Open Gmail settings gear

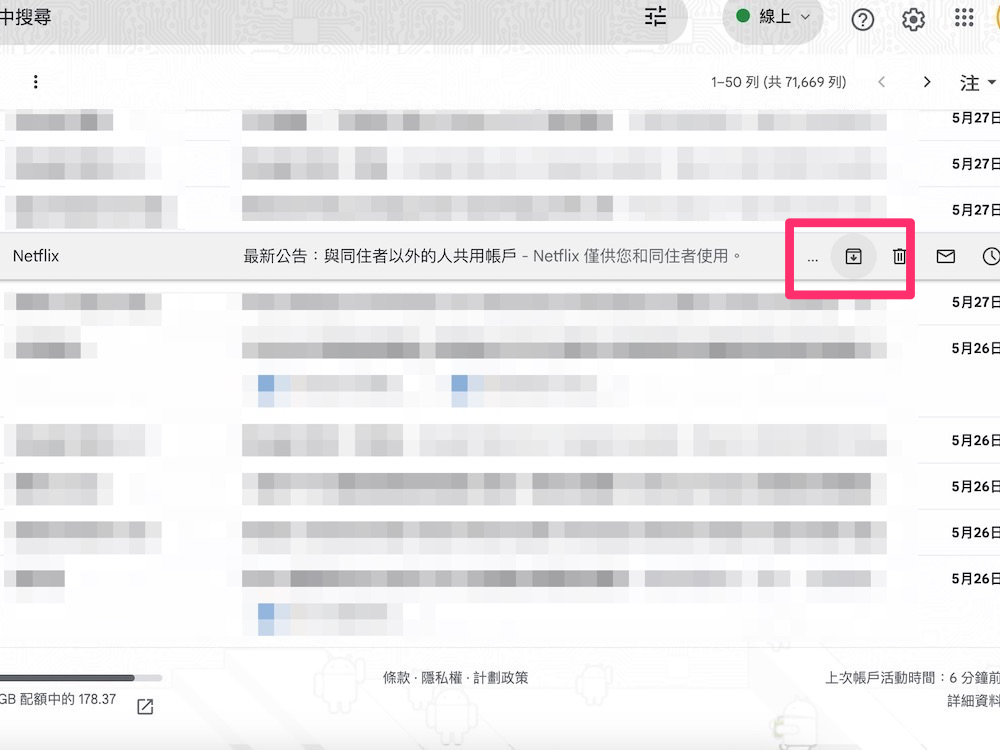913,20
